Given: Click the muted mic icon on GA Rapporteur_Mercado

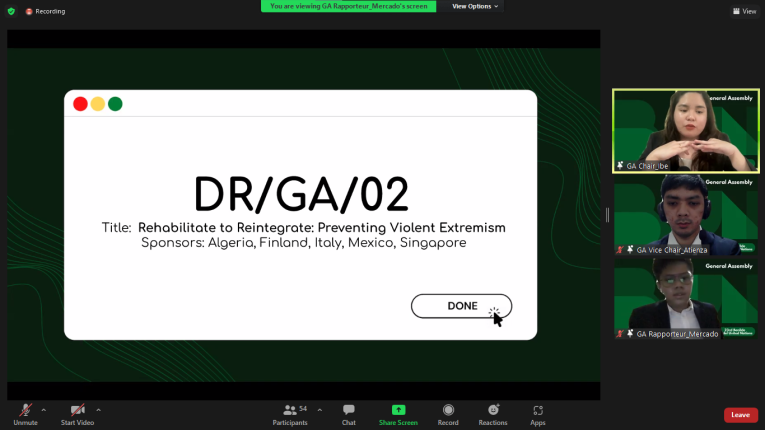Looking at the screenshot, I should pos(620,334).
